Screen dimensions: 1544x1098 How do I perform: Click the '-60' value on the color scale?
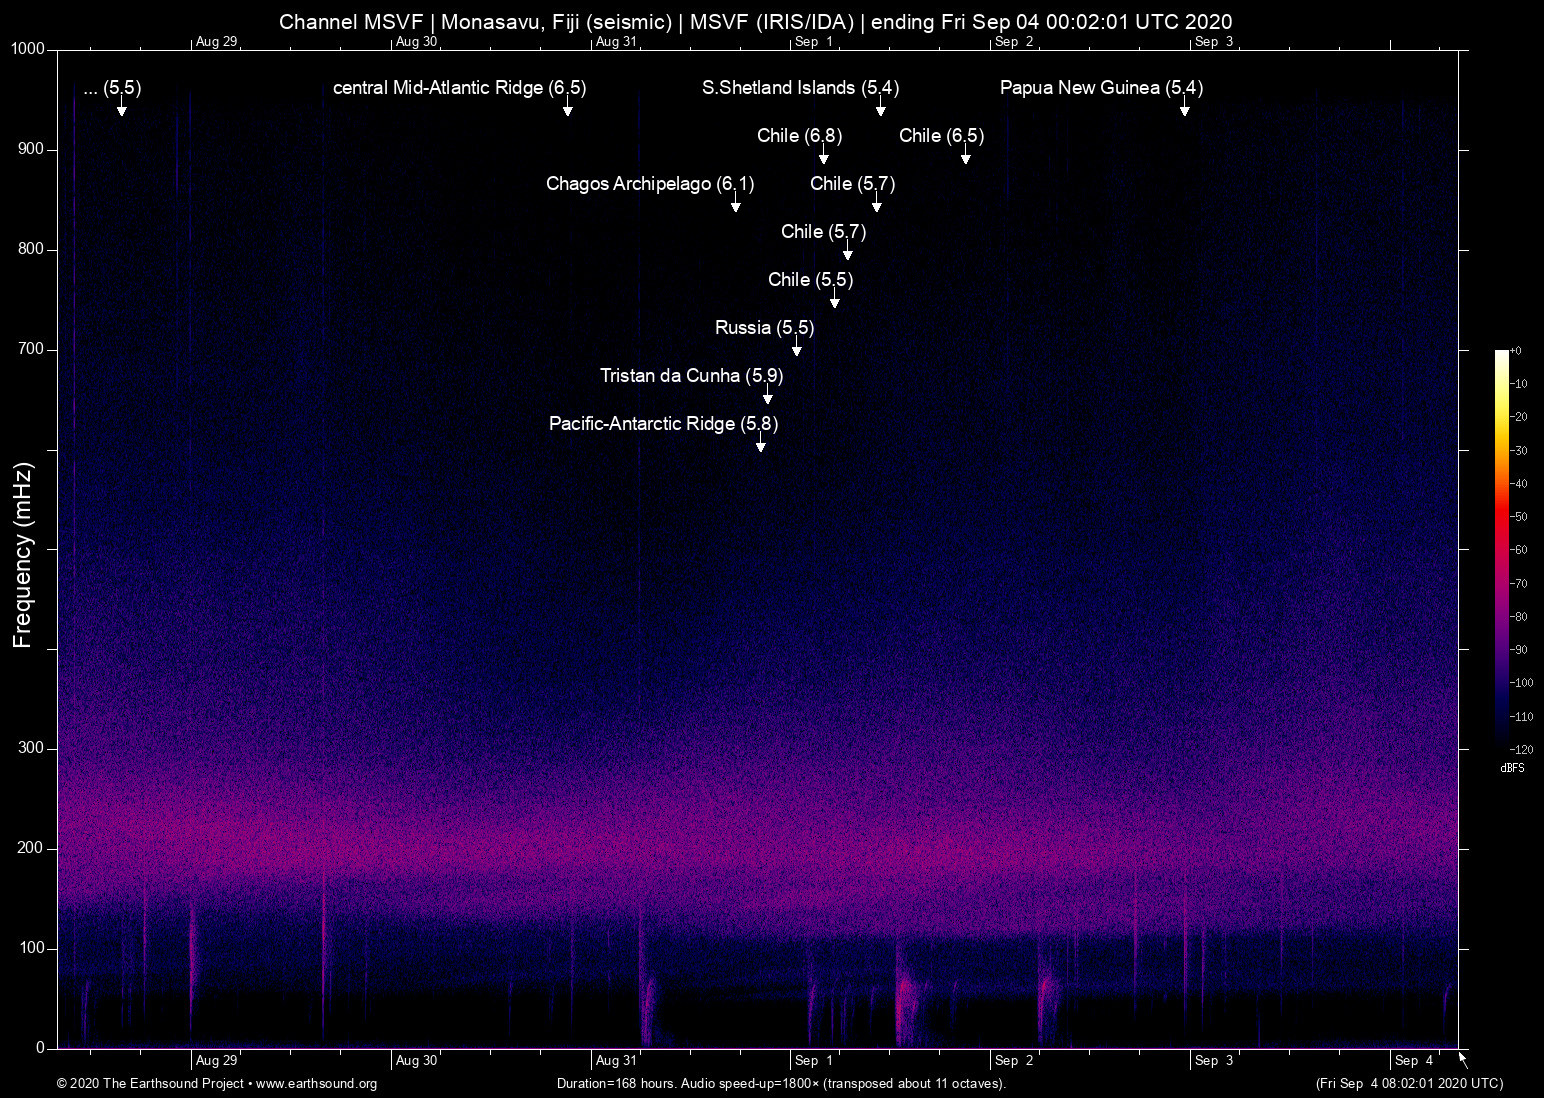click(x=1519, y=550)
